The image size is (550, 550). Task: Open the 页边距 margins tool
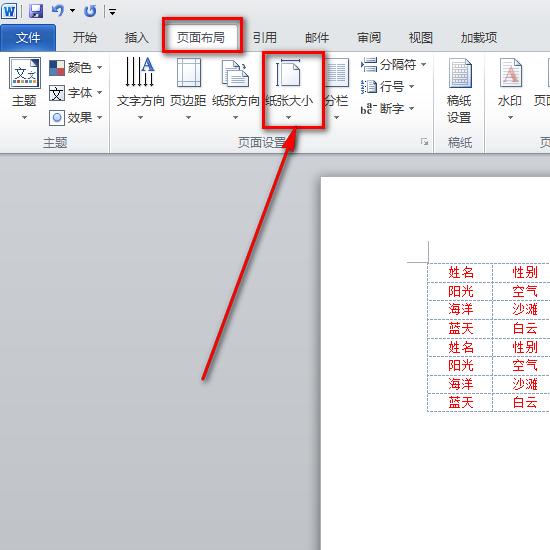point(188,89)
